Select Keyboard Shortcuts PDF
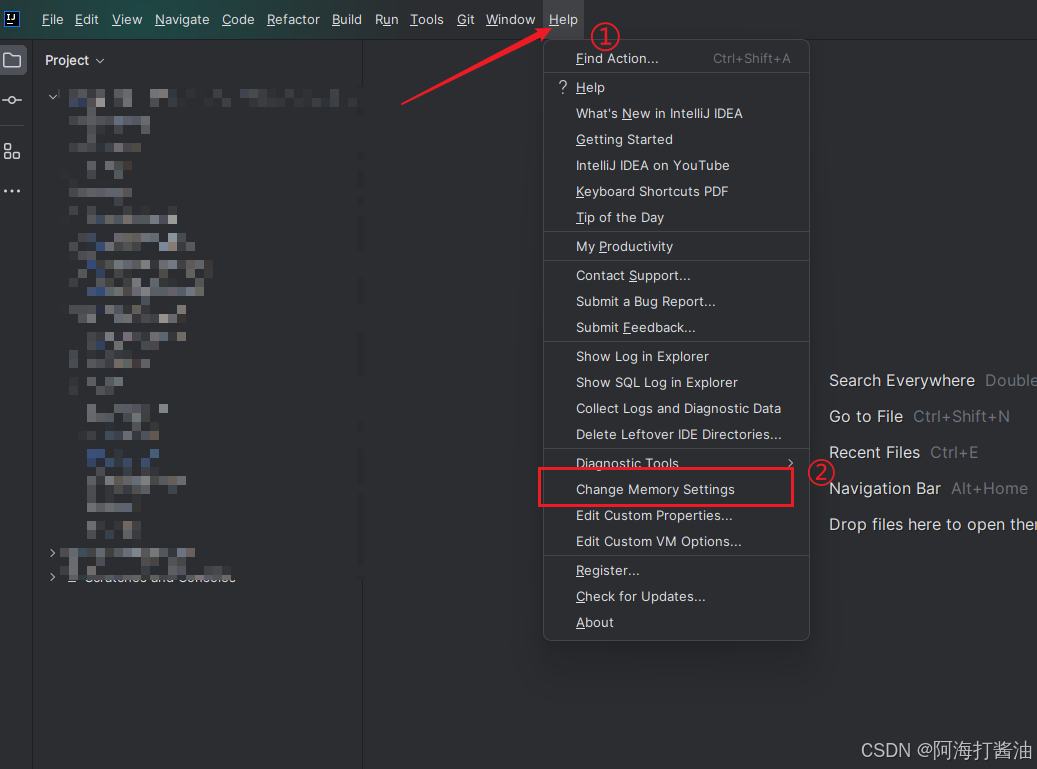This screenshot has width=1037, height=769. pos(676,192)
